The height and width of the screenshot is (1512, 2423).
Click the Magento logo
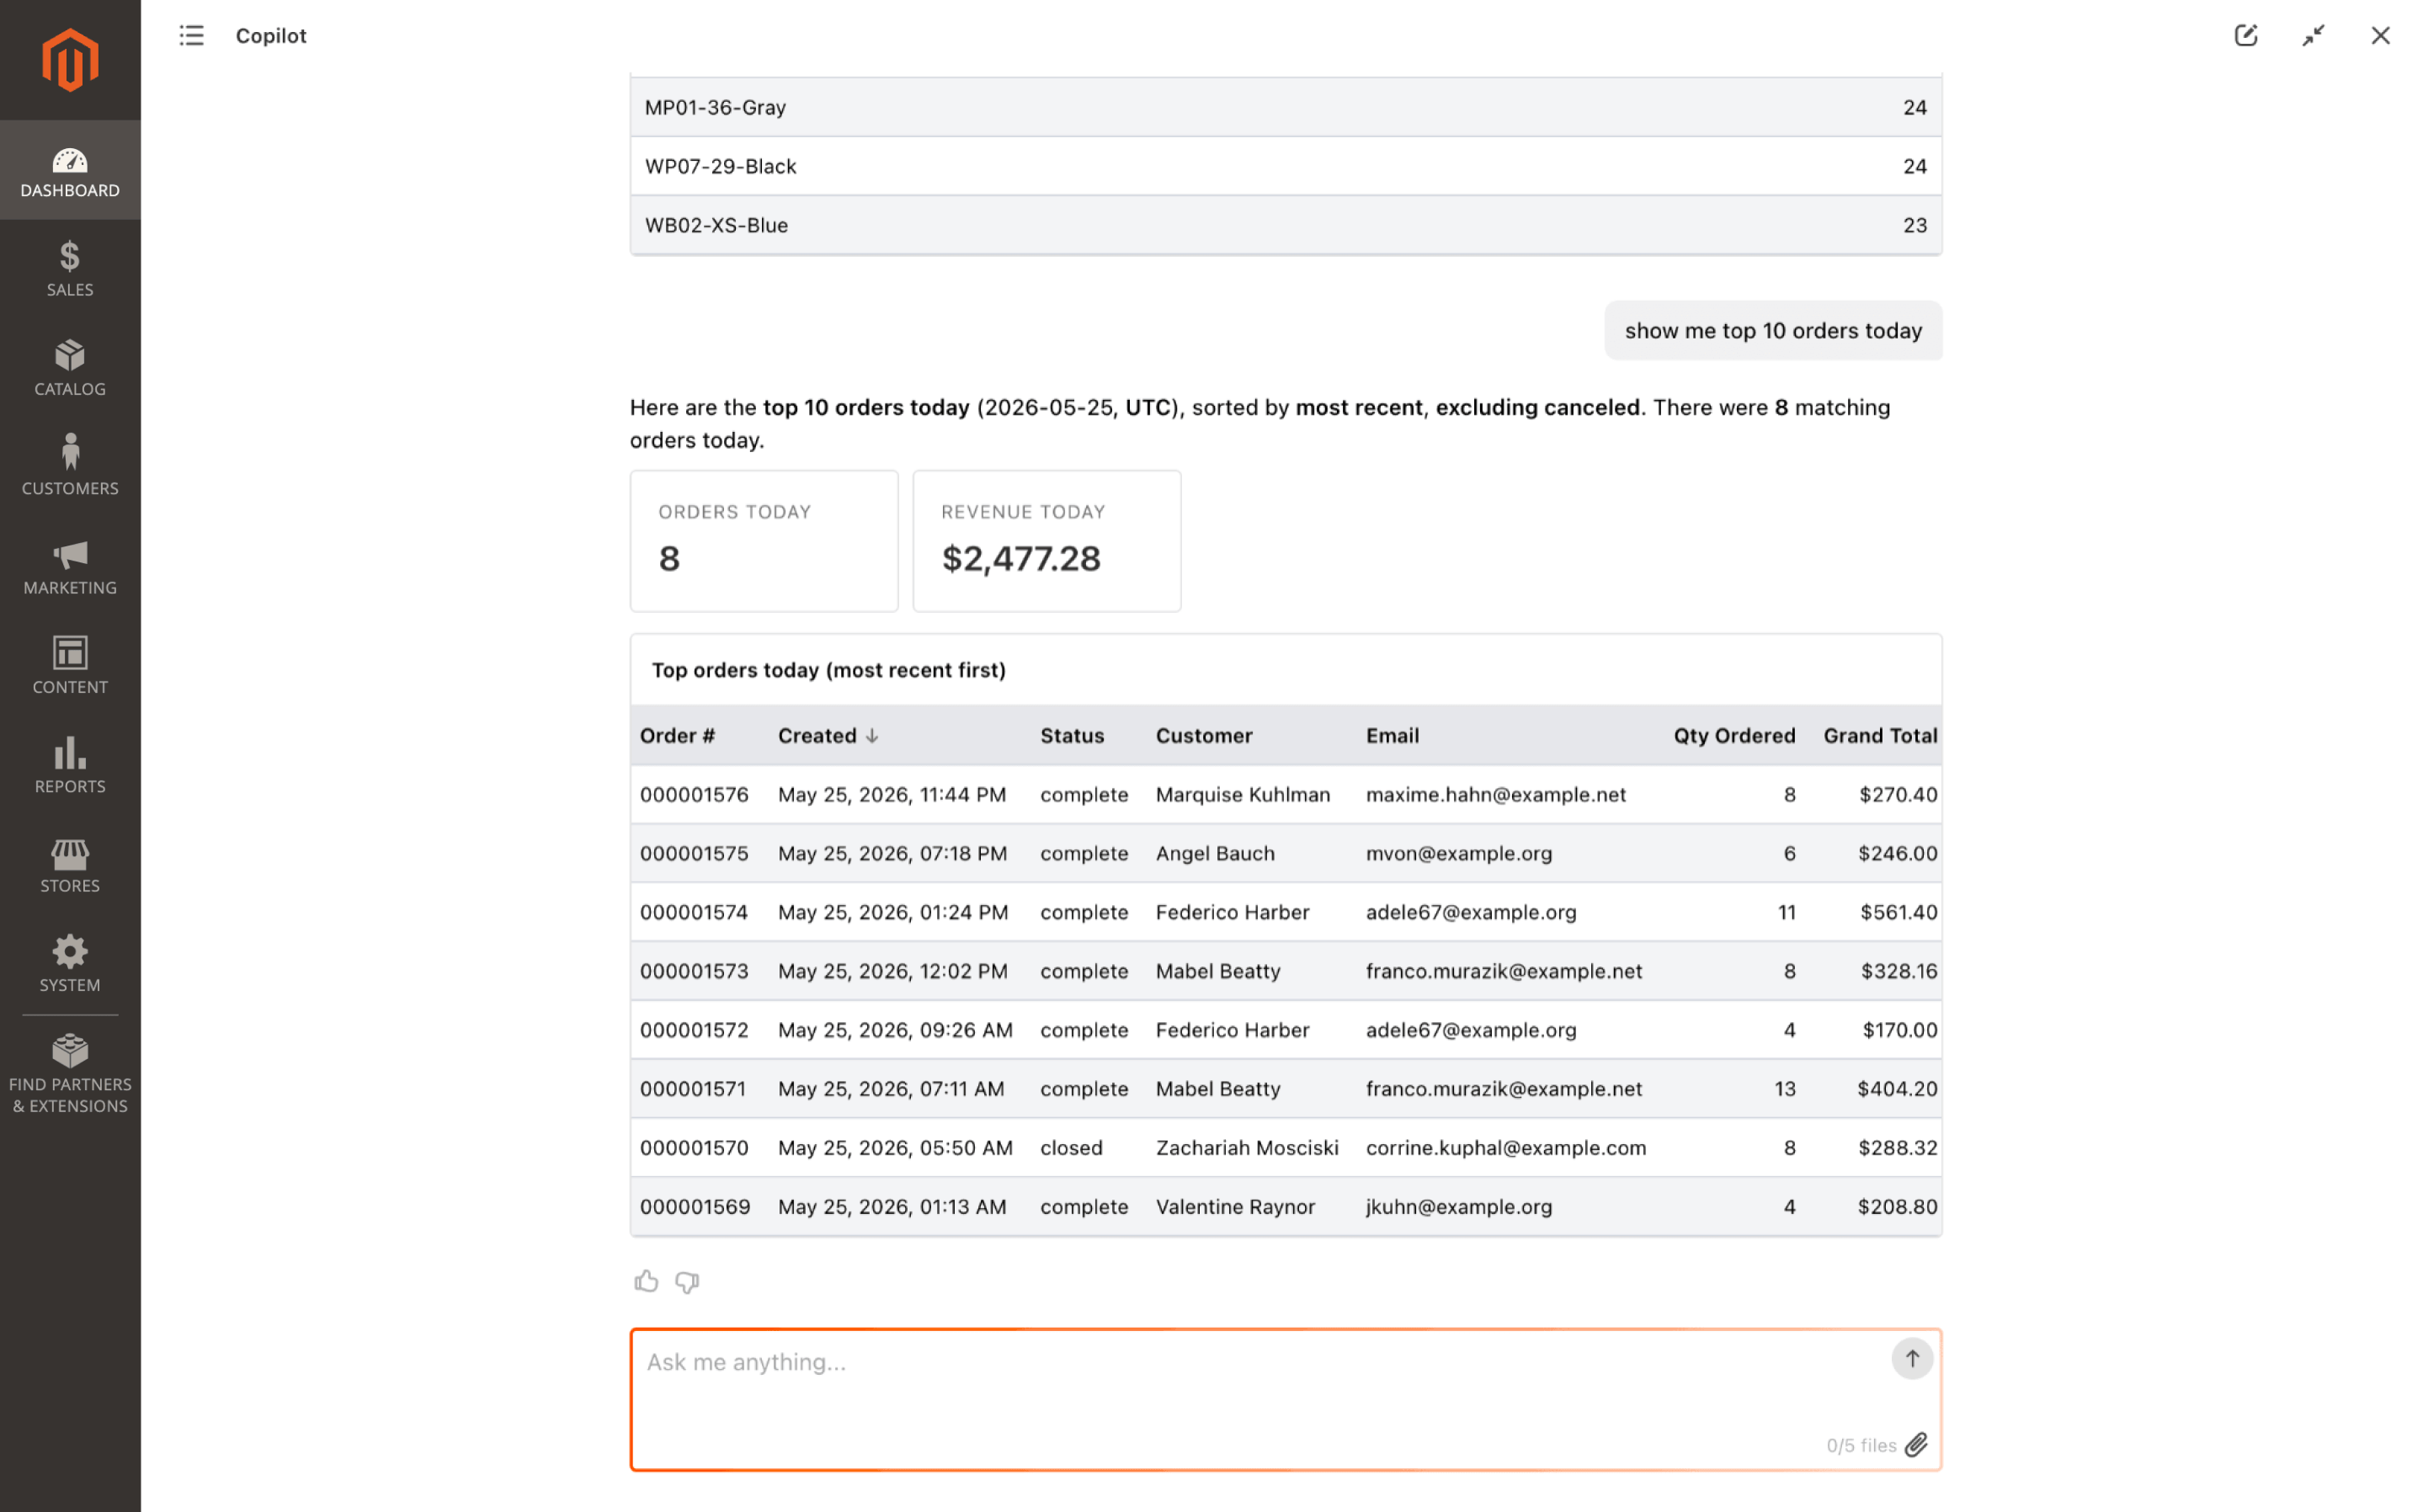click(x=70, y=59)
